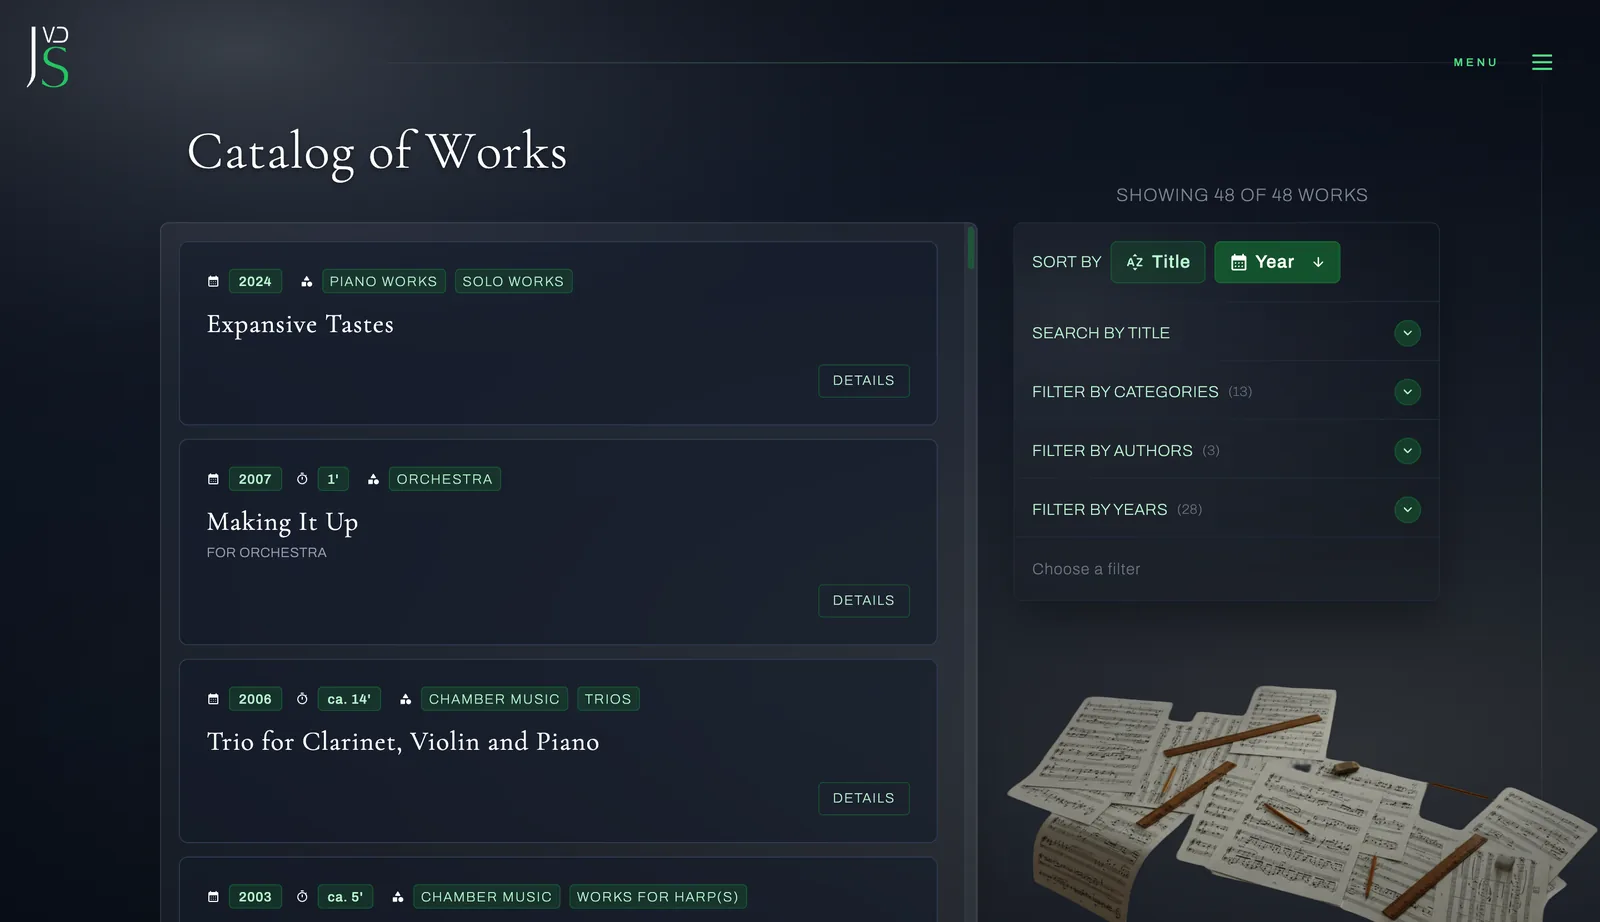
Task: Click the JvdS logo in the header
Action: [x=48, y=57]
